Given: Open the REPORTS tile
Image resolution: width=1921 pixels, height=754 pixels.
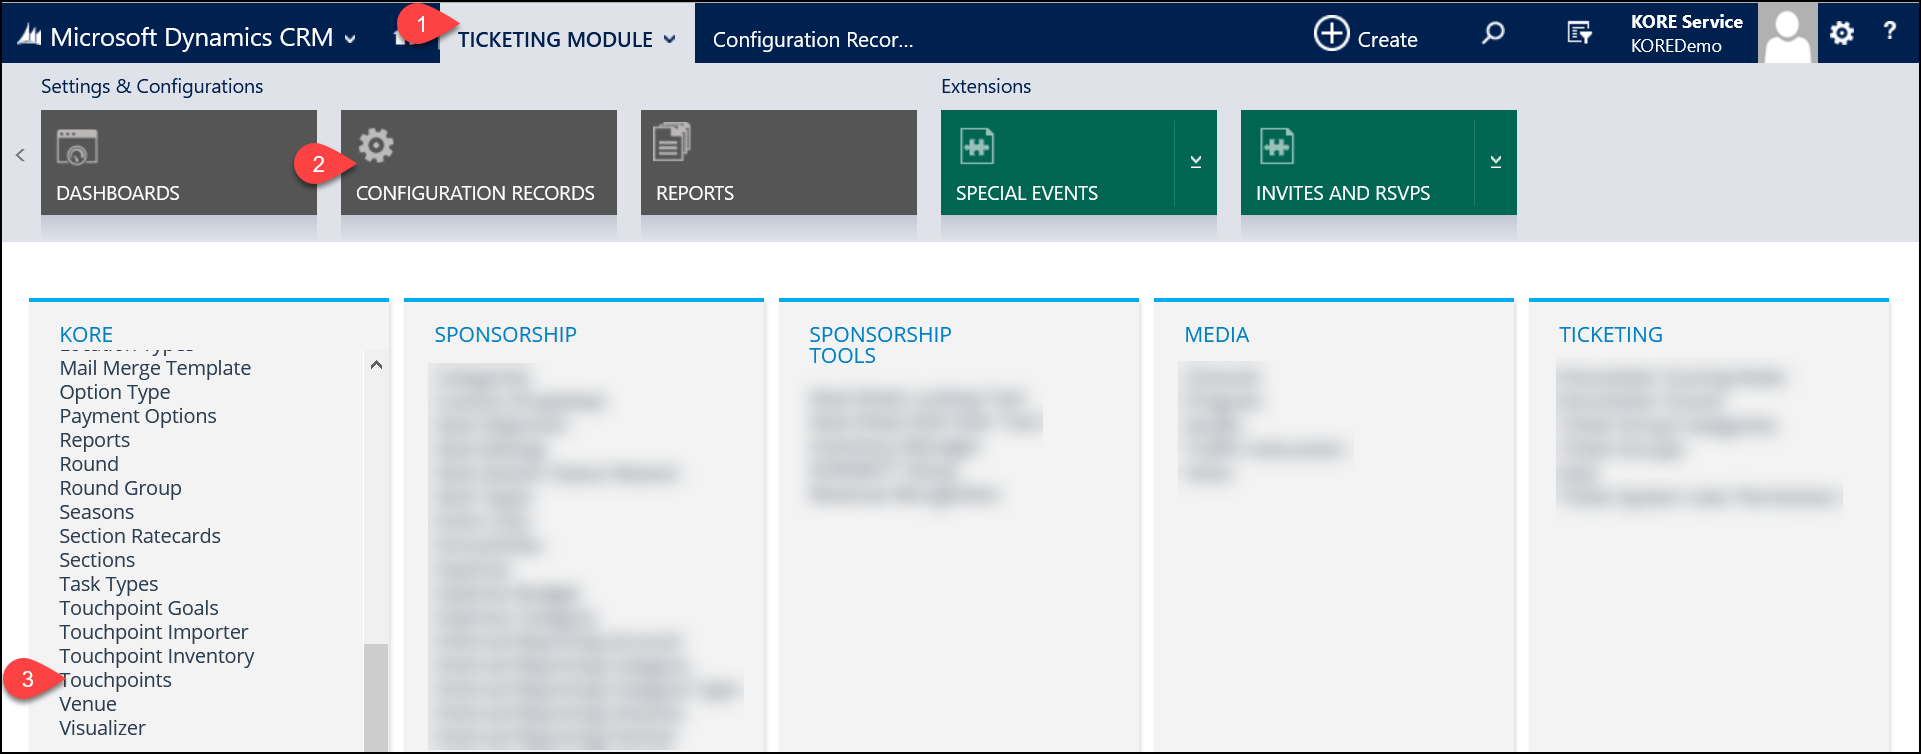Looking at the screenshot, I should tap(779, 162).
